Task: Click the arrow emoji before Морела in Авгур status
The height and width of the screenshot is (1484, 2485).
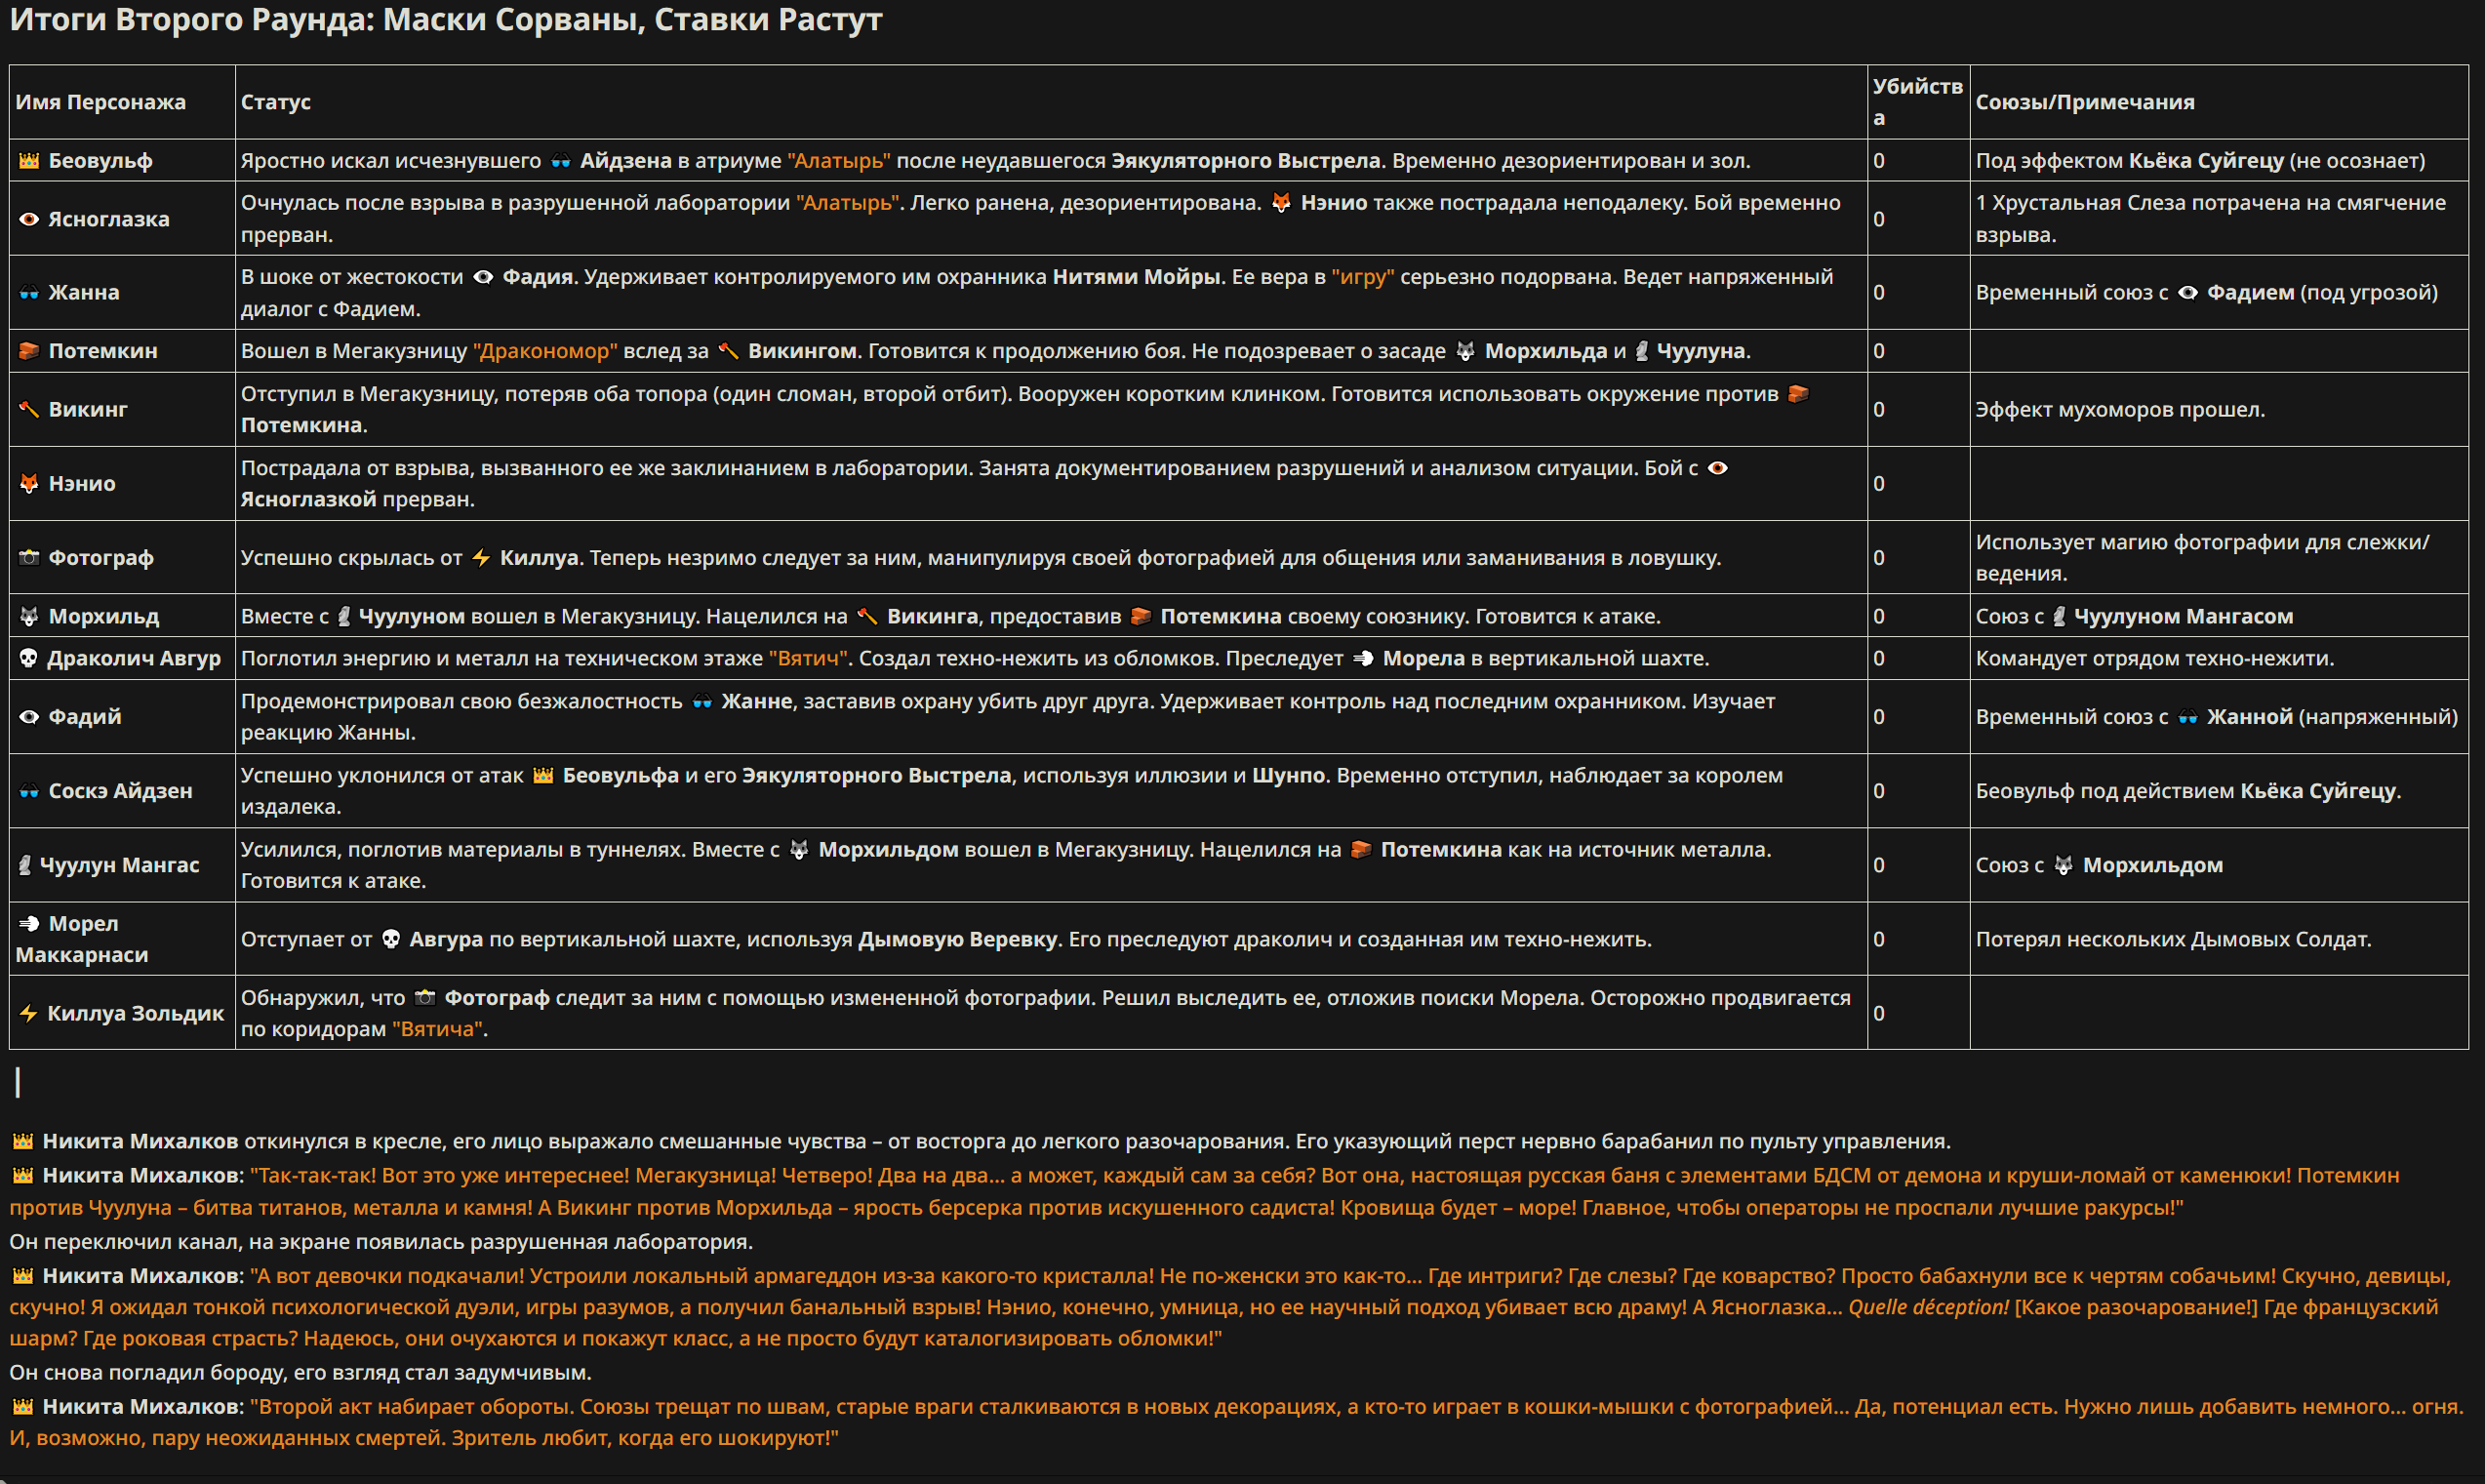Action: tap(1363, 659)
